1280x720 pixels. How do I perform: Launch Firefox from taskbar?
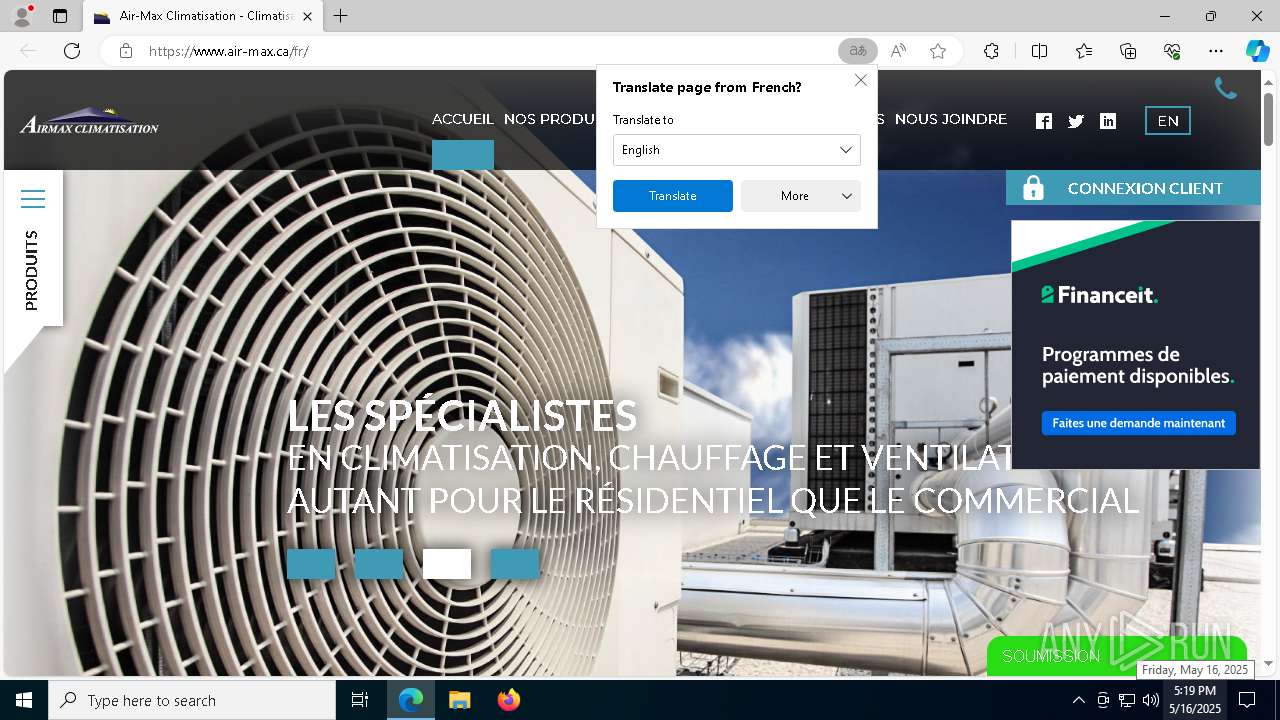coord(508,700)
